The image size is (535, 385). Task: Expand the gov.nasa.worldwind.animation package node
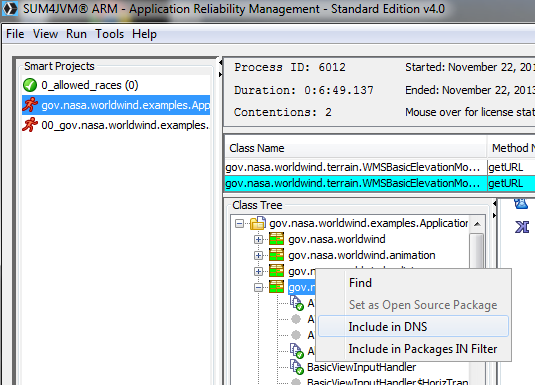258,255
